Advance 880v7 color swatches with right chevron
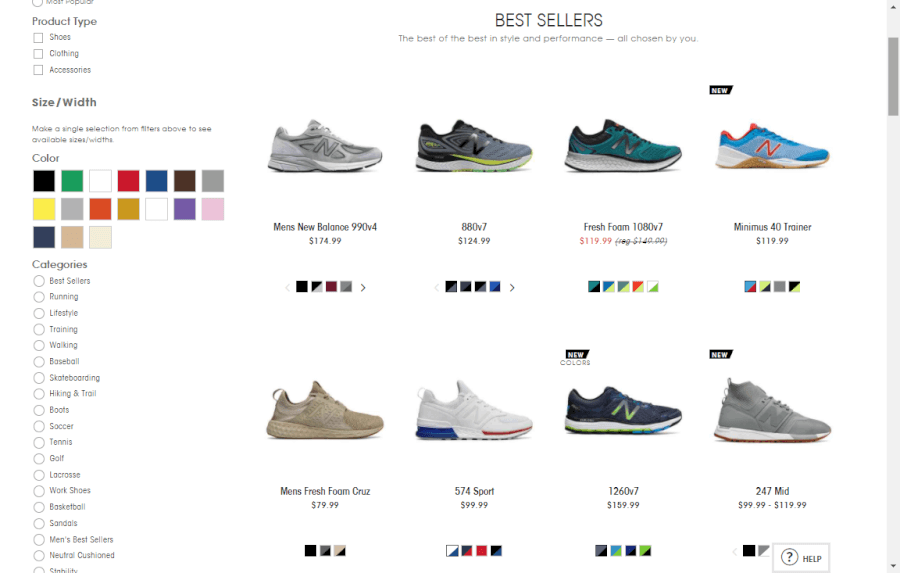 (512, 288)
